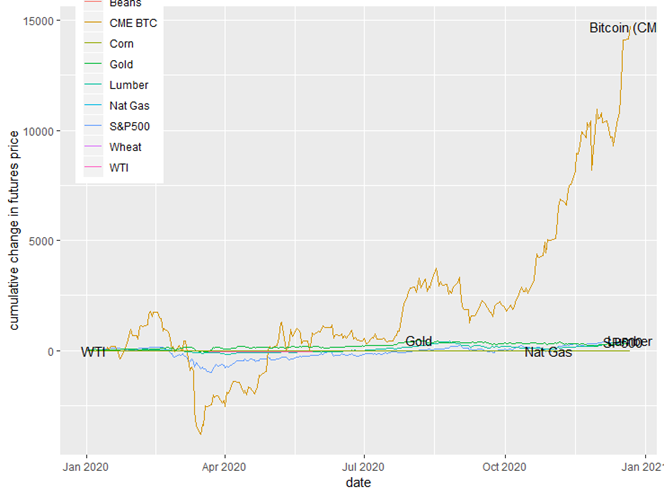Click the Apr 2020 x-axis tick label
664x496 pixels.
tap(224, 465)
